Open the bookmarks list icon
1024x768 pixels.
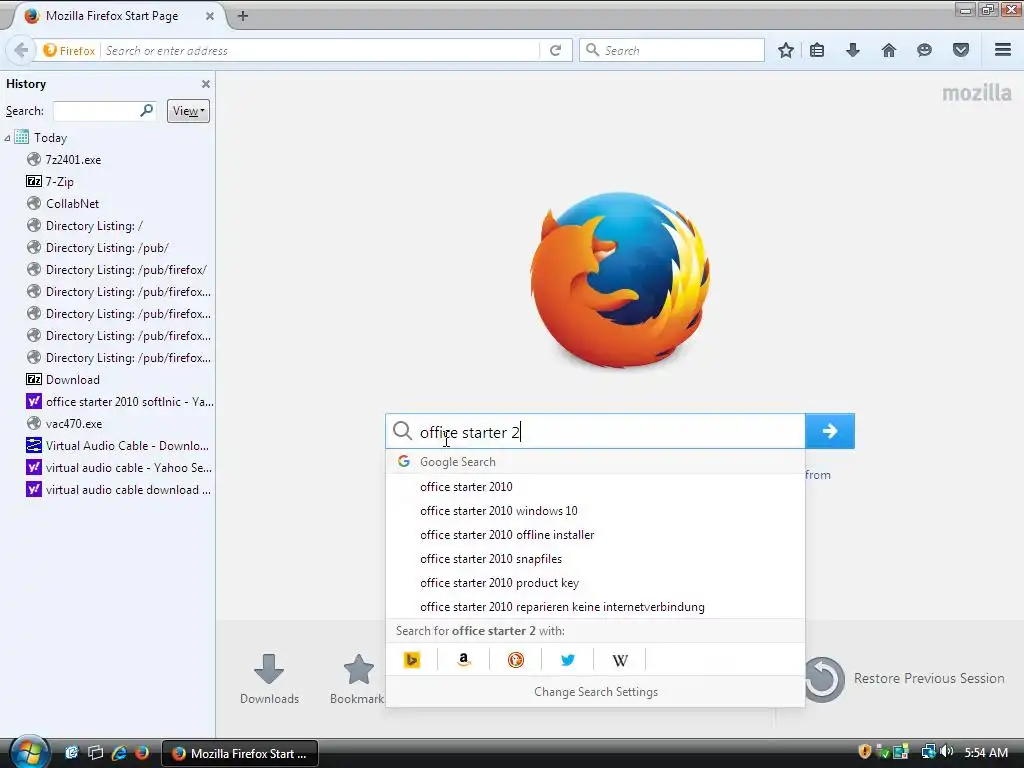(x=817, y=50)
